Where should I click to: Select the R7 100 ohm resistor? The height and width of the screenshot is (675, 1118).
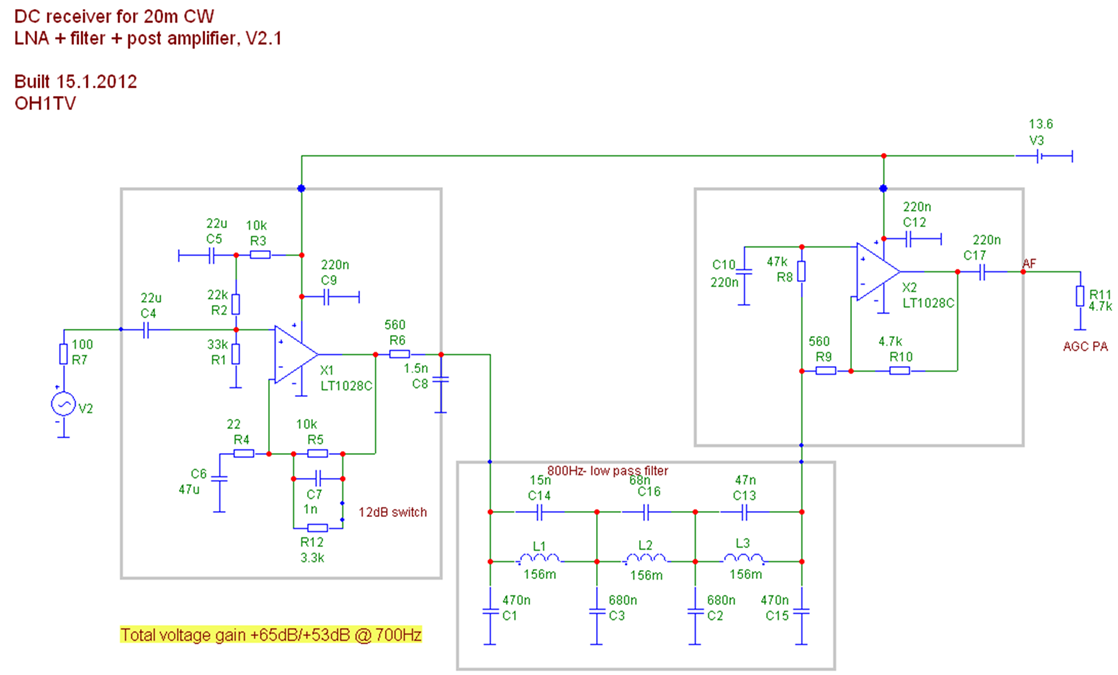(62, 354)
